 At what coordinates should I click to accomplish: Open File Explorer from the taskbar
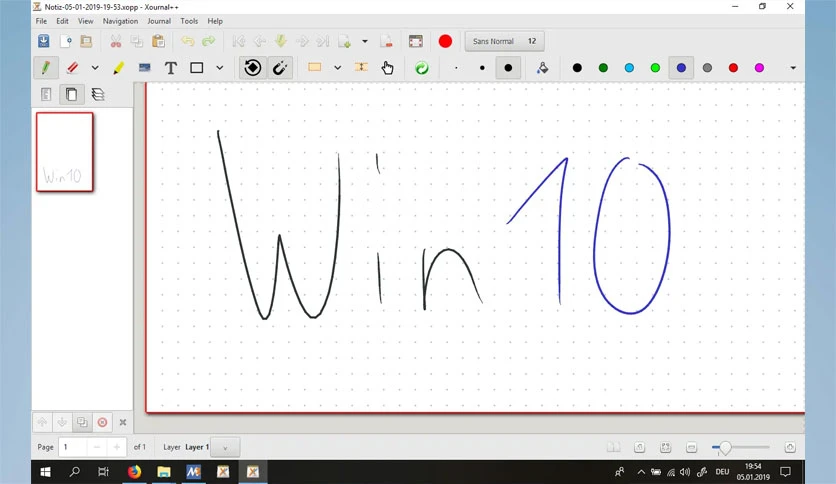tap(164, 472)
